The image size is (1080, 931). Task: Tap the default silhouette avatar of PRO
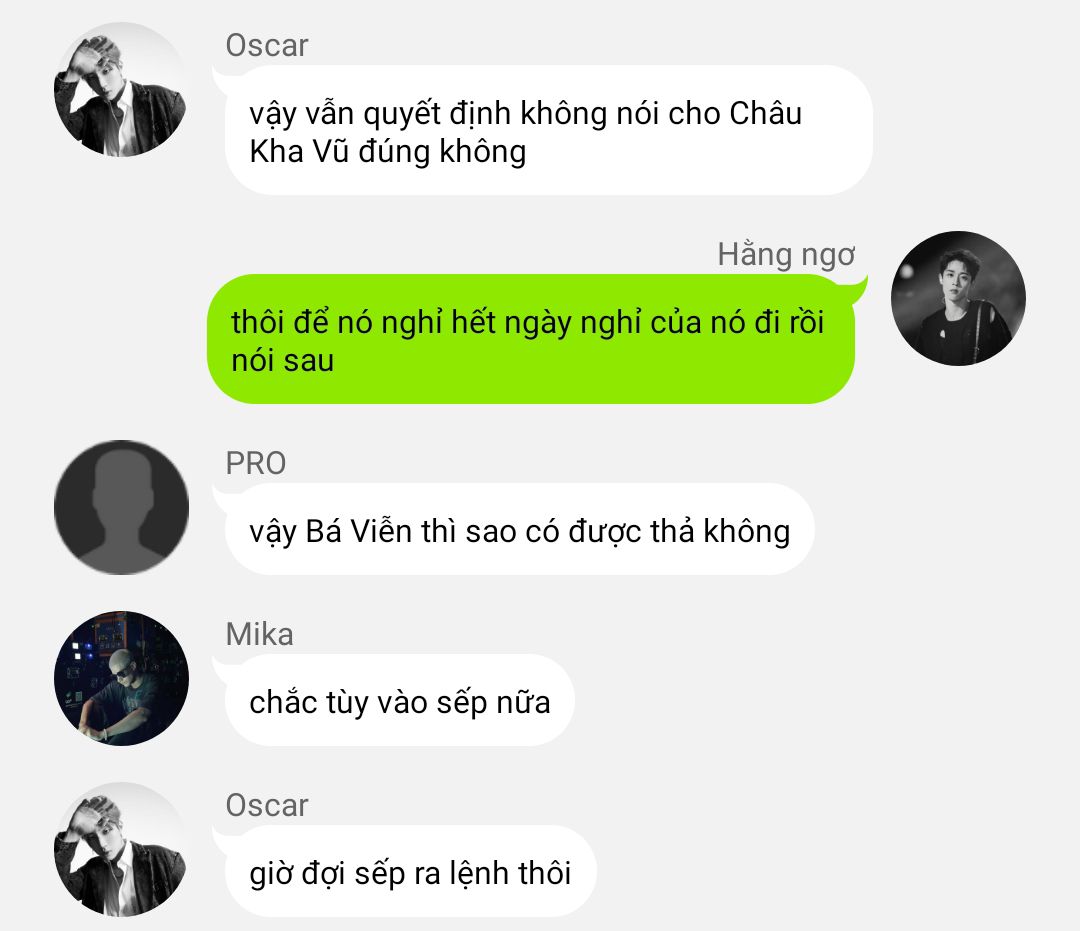pyautogui.click(x=121, y=508)
